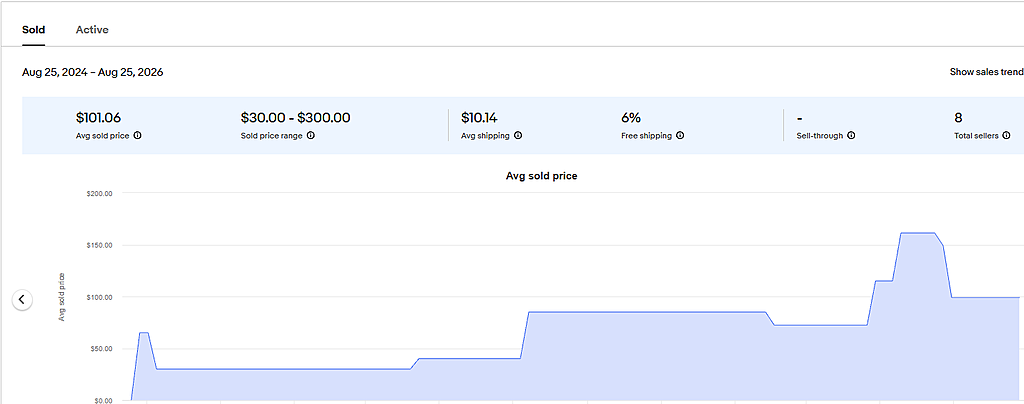1024x404 pixels.
Task: Click the chart peak near $150 line
Action: pos(918,233)
